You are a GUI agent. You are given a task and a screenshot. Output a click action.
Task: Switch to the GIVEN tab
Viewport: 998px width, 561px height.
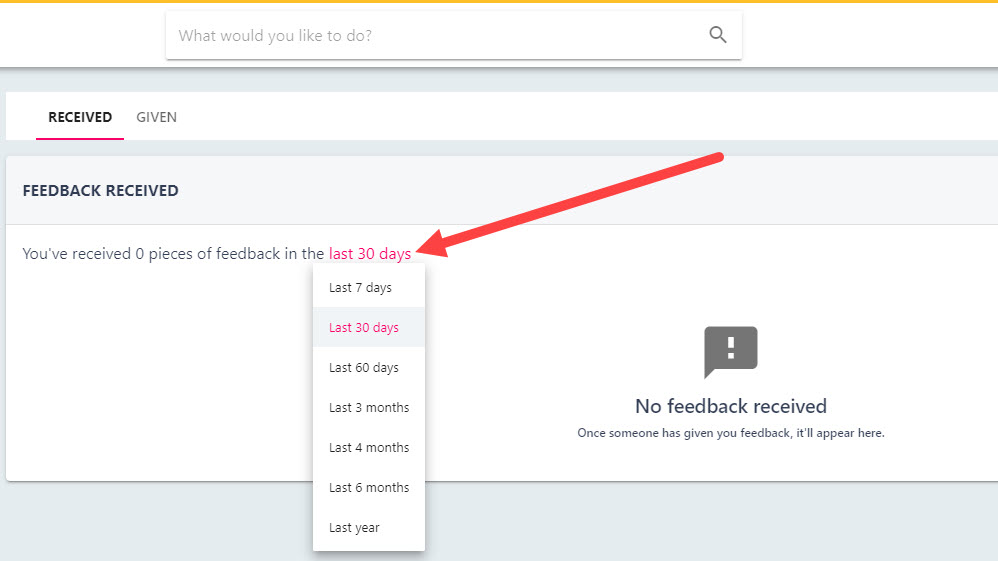157,117
